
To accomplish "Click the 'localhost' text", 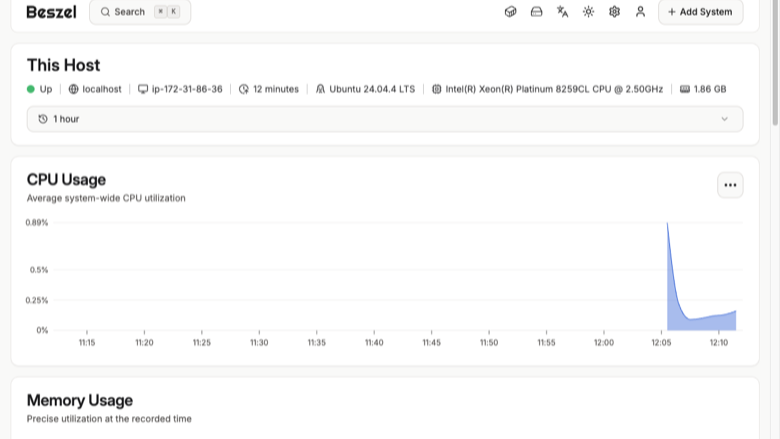I will (x=102, y=89).
